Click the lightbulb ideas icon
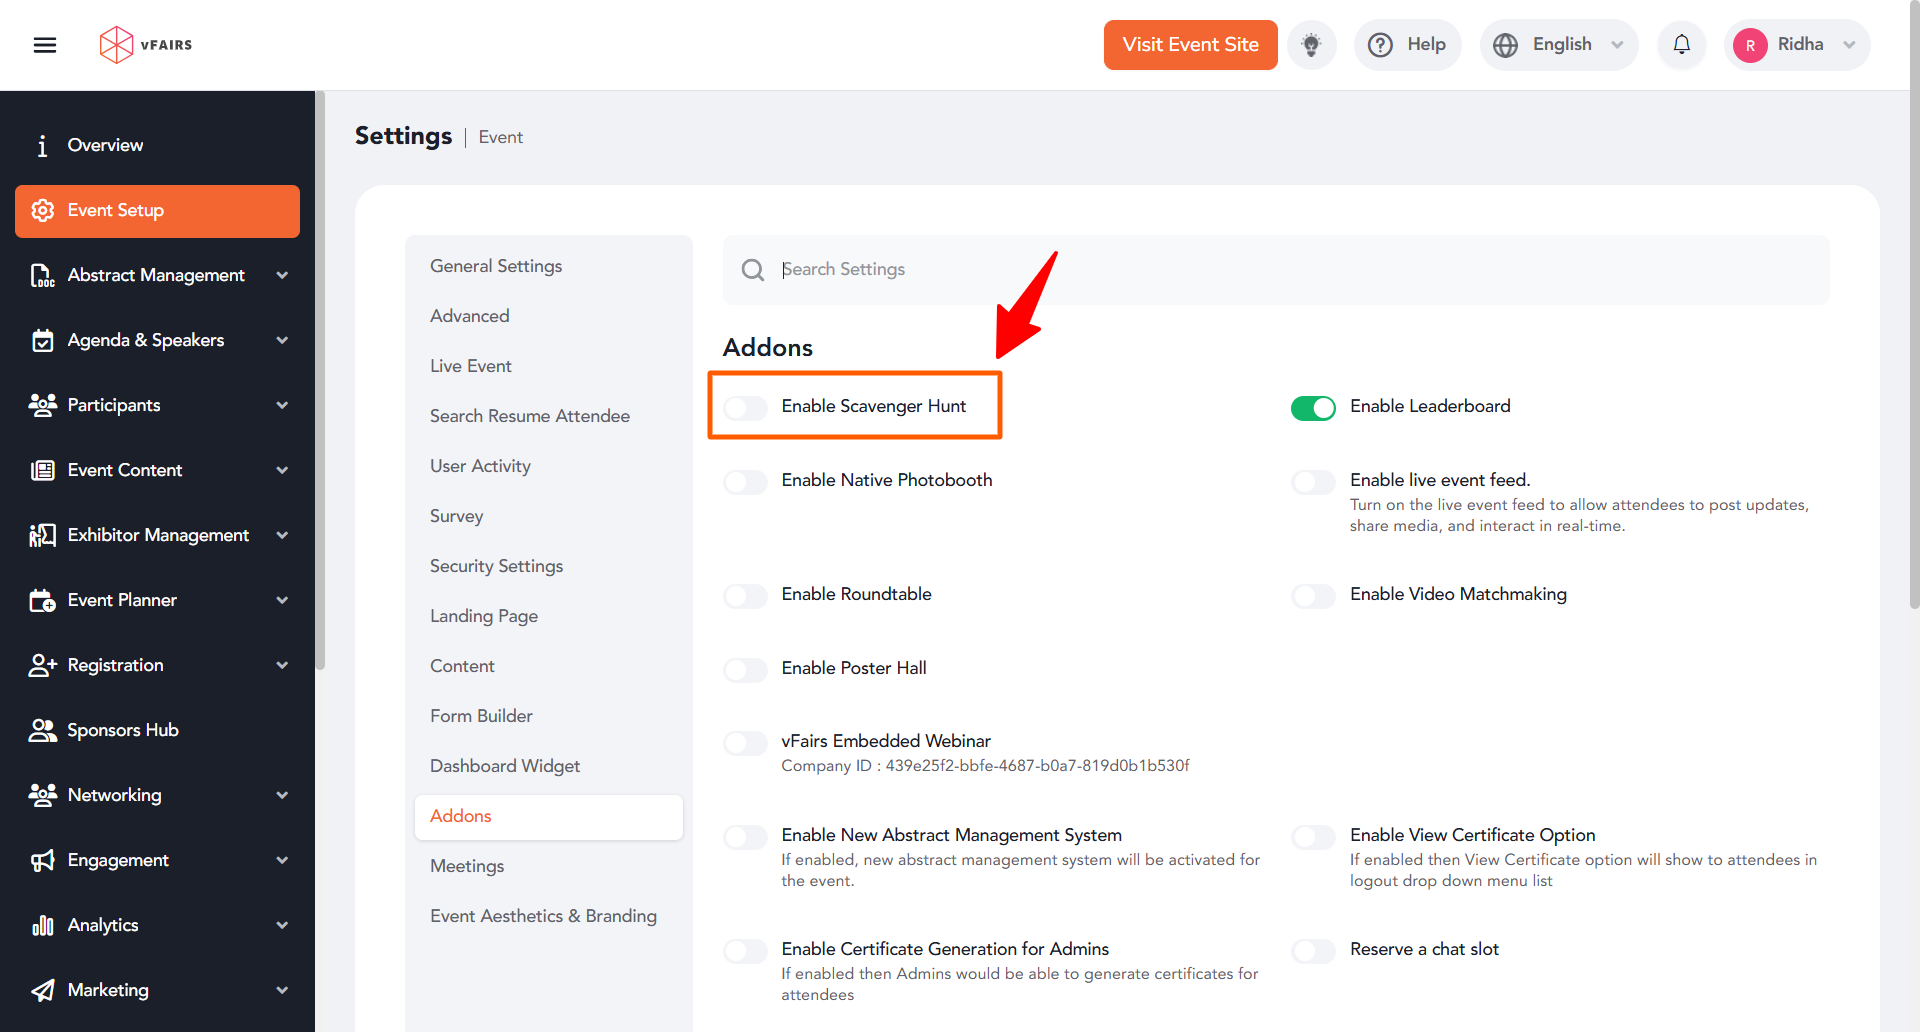The height and width of the screenshot is (1032, 1920). point(1311,45)
